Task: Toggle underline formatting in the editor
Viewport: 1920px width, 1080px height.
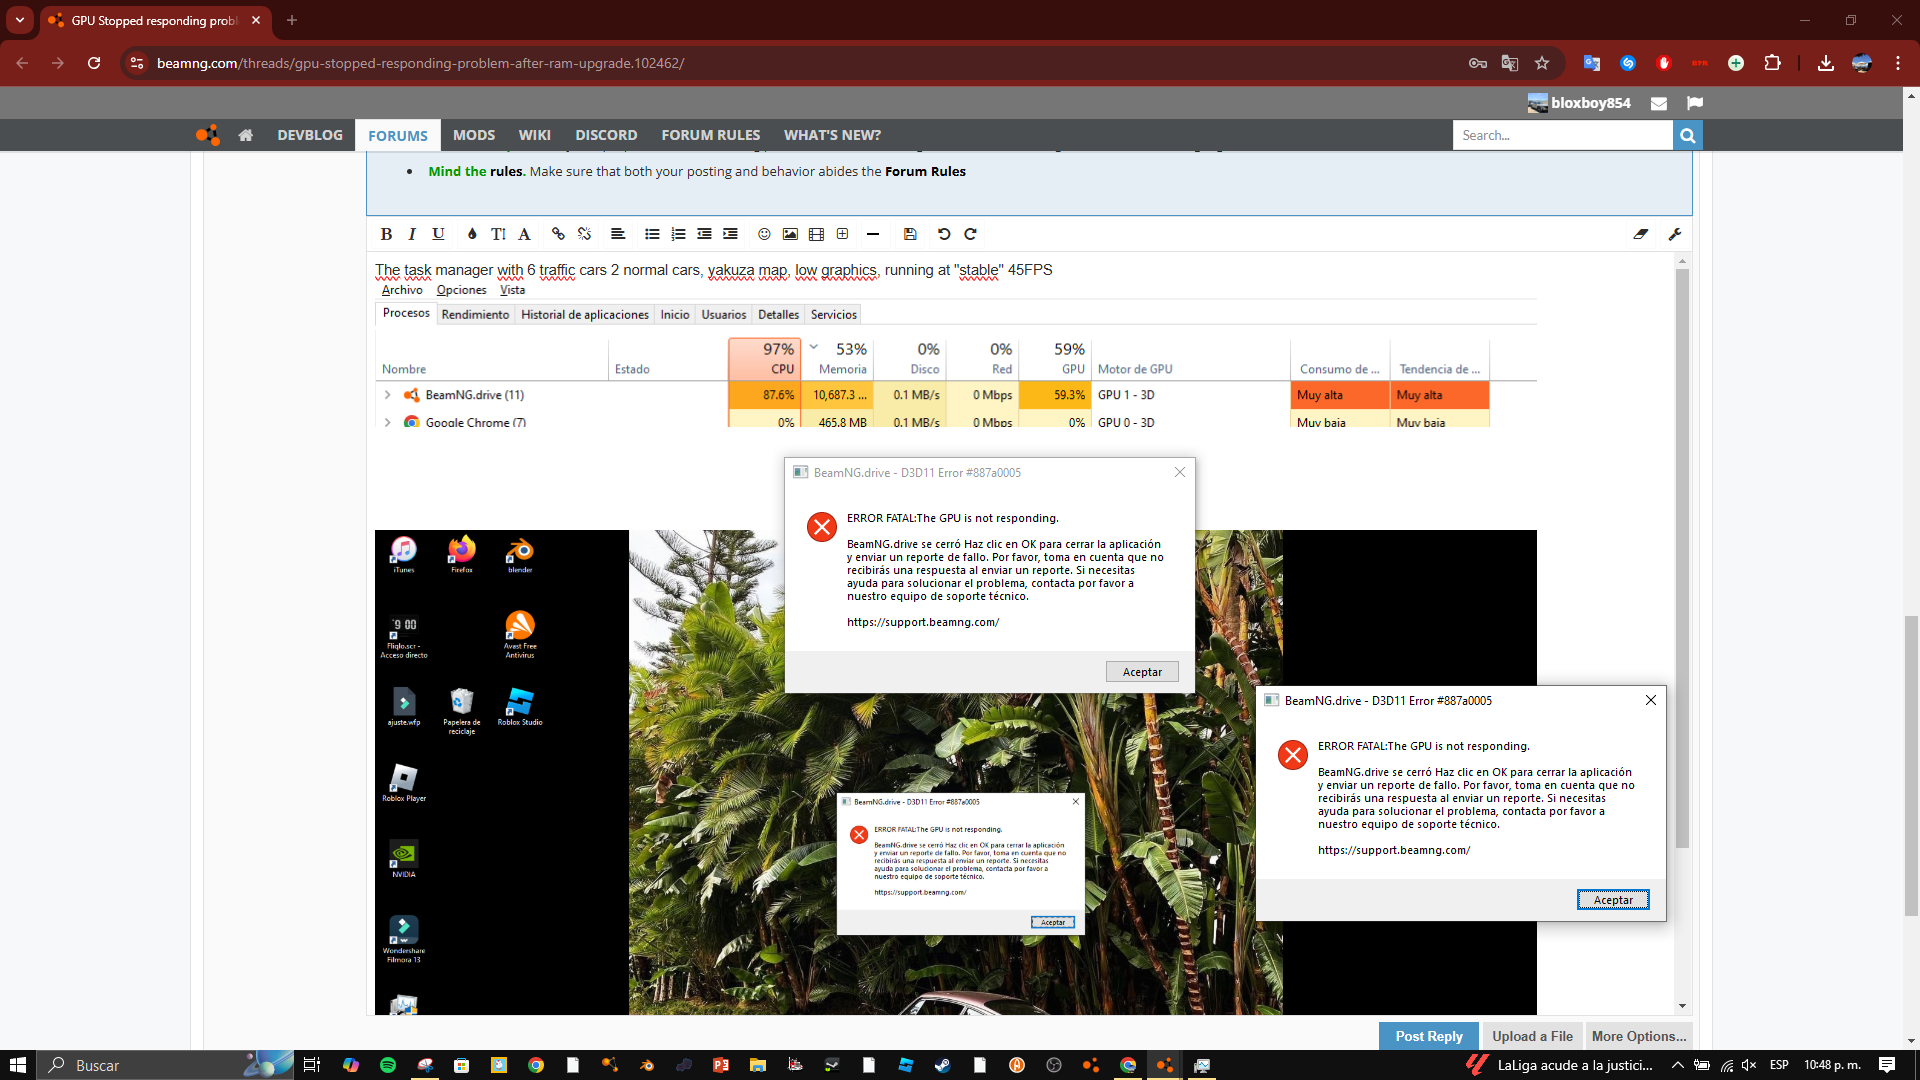Action: [x=438, y=234]
